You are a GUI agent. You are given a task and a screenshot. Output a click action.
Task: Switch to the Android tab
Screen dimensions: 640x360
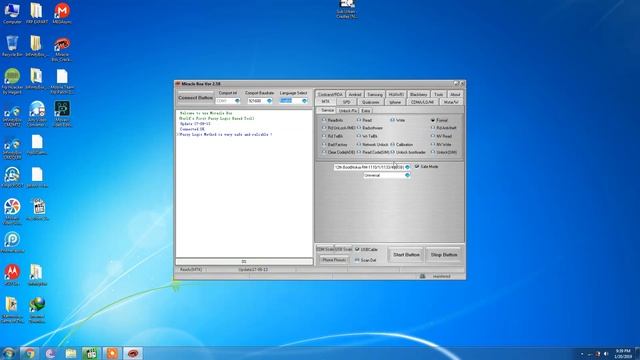pos(355,94)
